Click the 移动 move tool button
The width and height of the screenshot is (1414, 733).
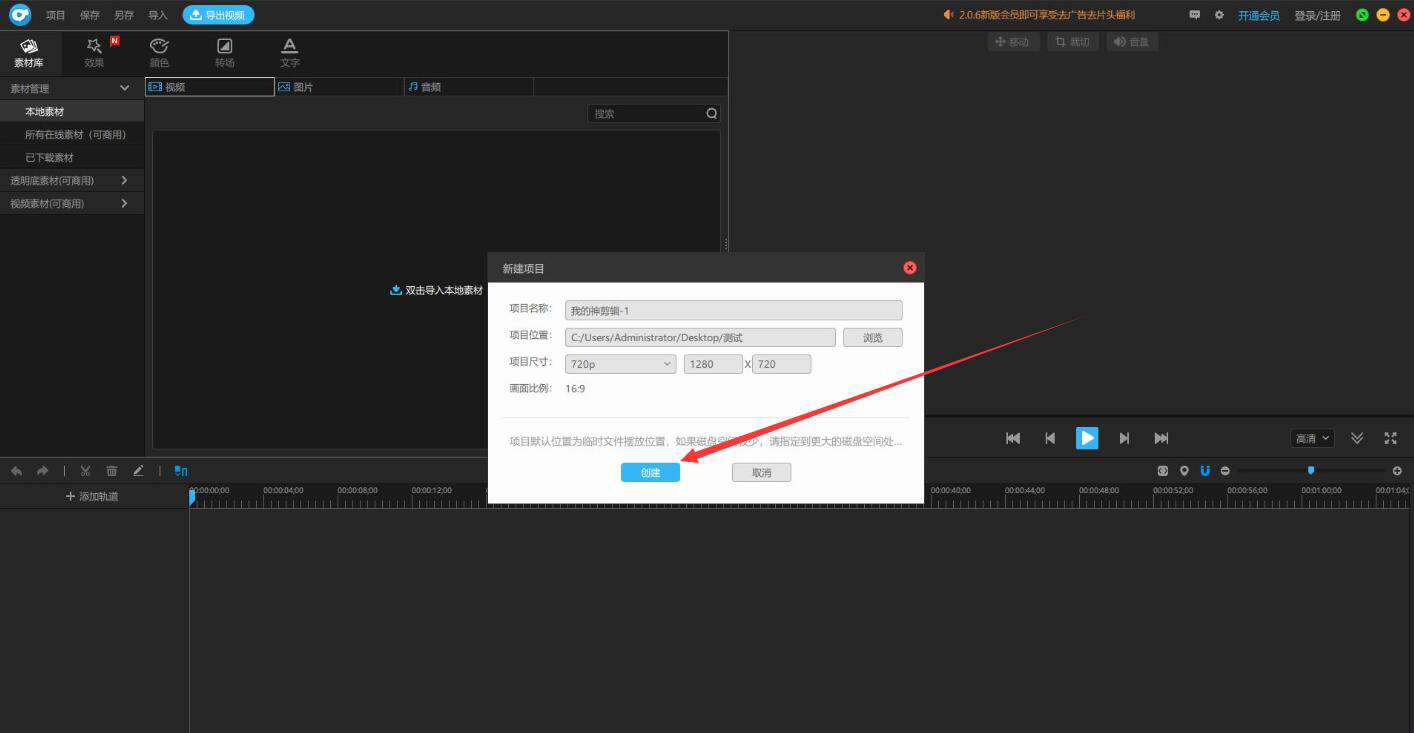click(x=1012, y=42)
